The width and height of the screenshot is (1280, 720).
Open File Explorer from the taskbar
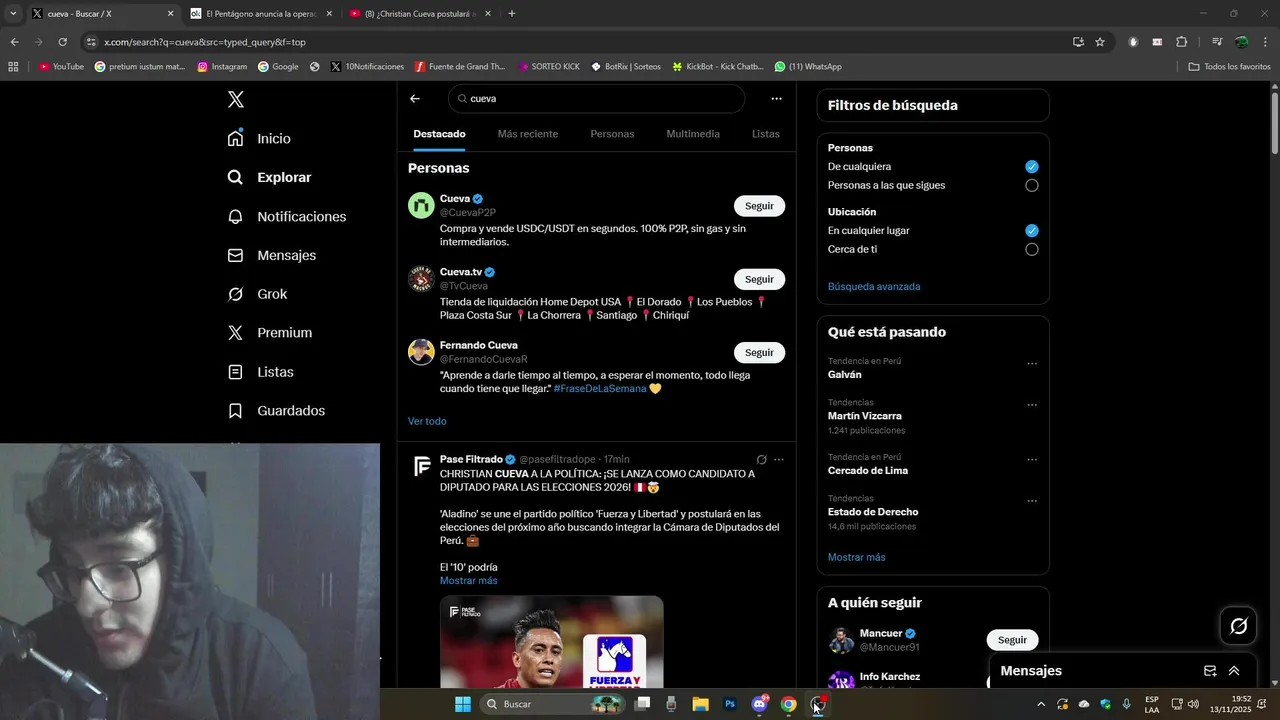tap(700, 704)
